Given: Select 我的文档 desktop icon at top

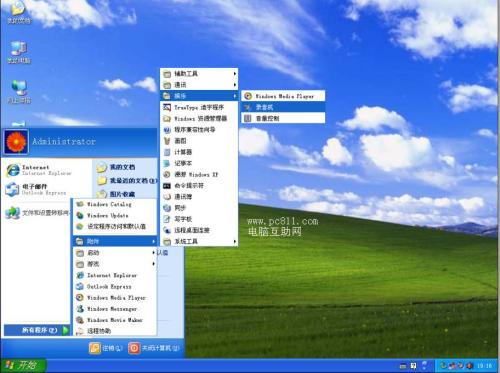Looking at the screenshot, I should click(19, 13).
